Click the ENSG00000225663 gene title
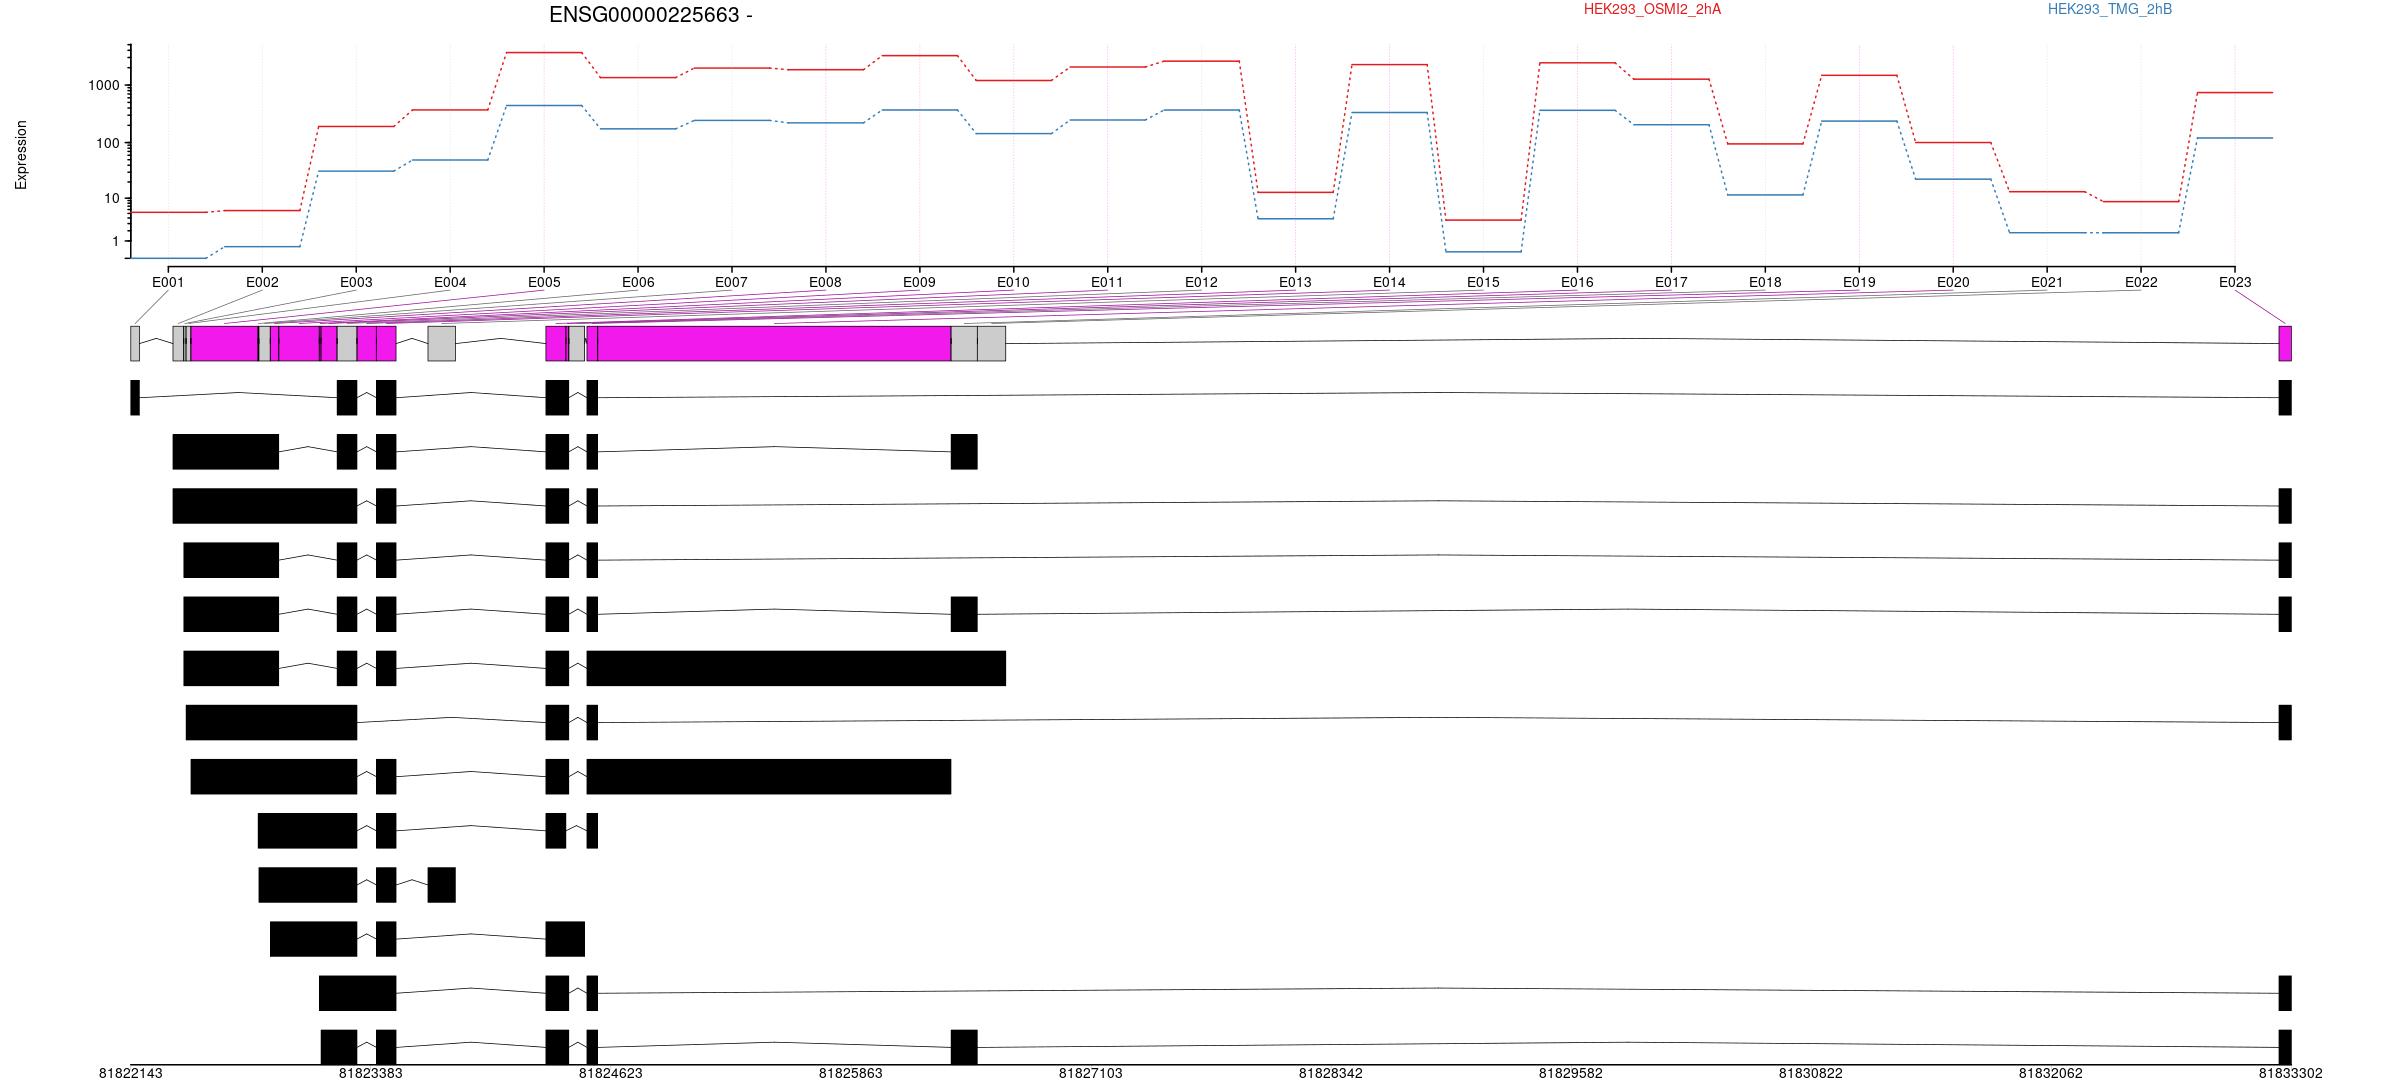 click(650, 15)
